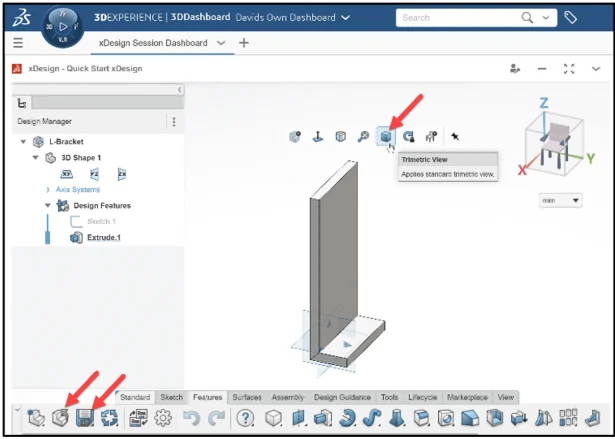Open the mm units dropdown
Screen dimensions: 615x439
(559, 200)
